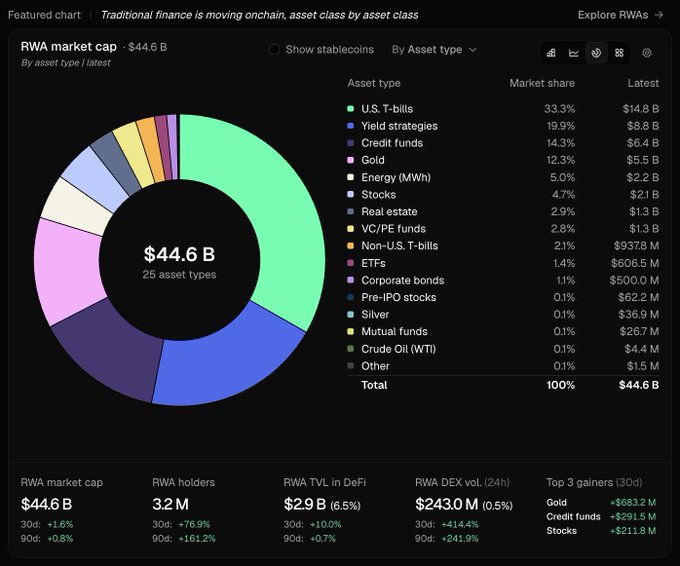
Task: Click Gold in Top 3 gainers
Action: [556, 502]
